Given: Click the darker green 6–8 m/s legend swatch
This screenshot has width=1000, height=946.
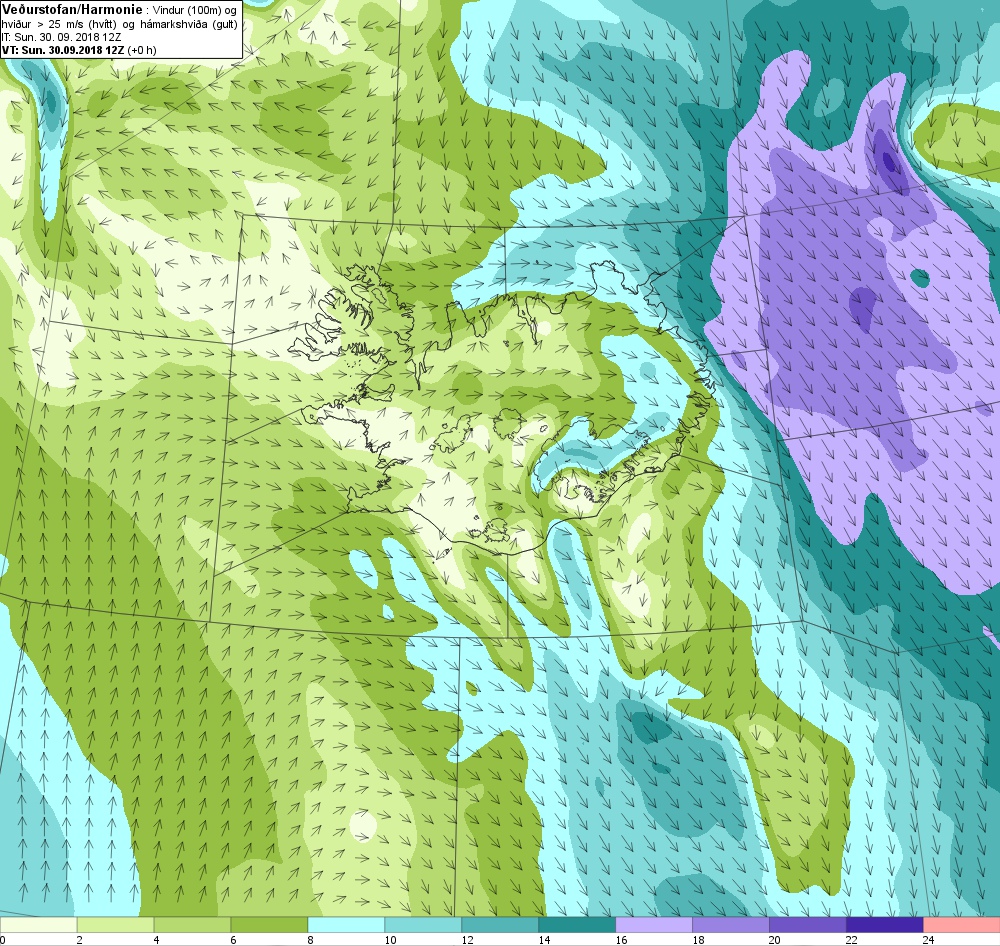Looking at the screenshot, I should [x=269, y=925].
